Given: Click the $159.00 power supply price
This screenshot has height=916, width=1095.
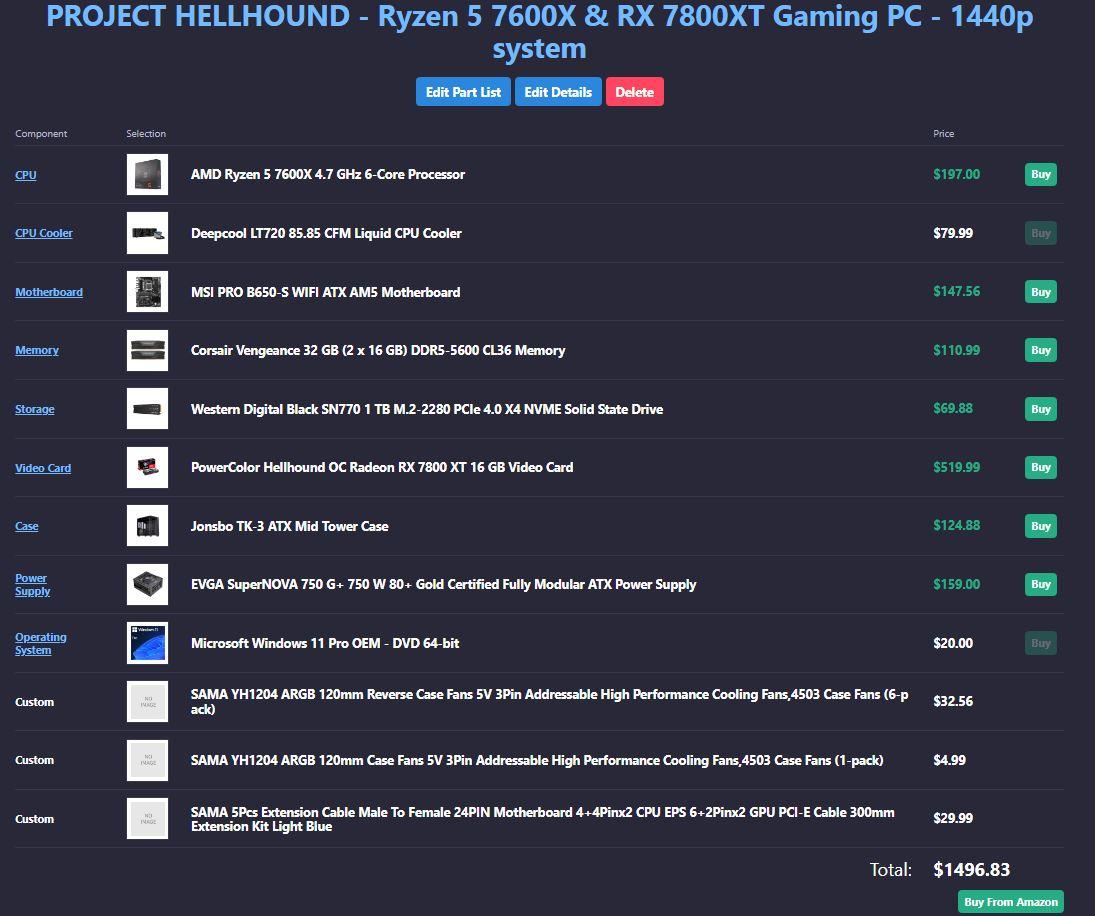Looking at the screenshot, I should pos(956,584).
